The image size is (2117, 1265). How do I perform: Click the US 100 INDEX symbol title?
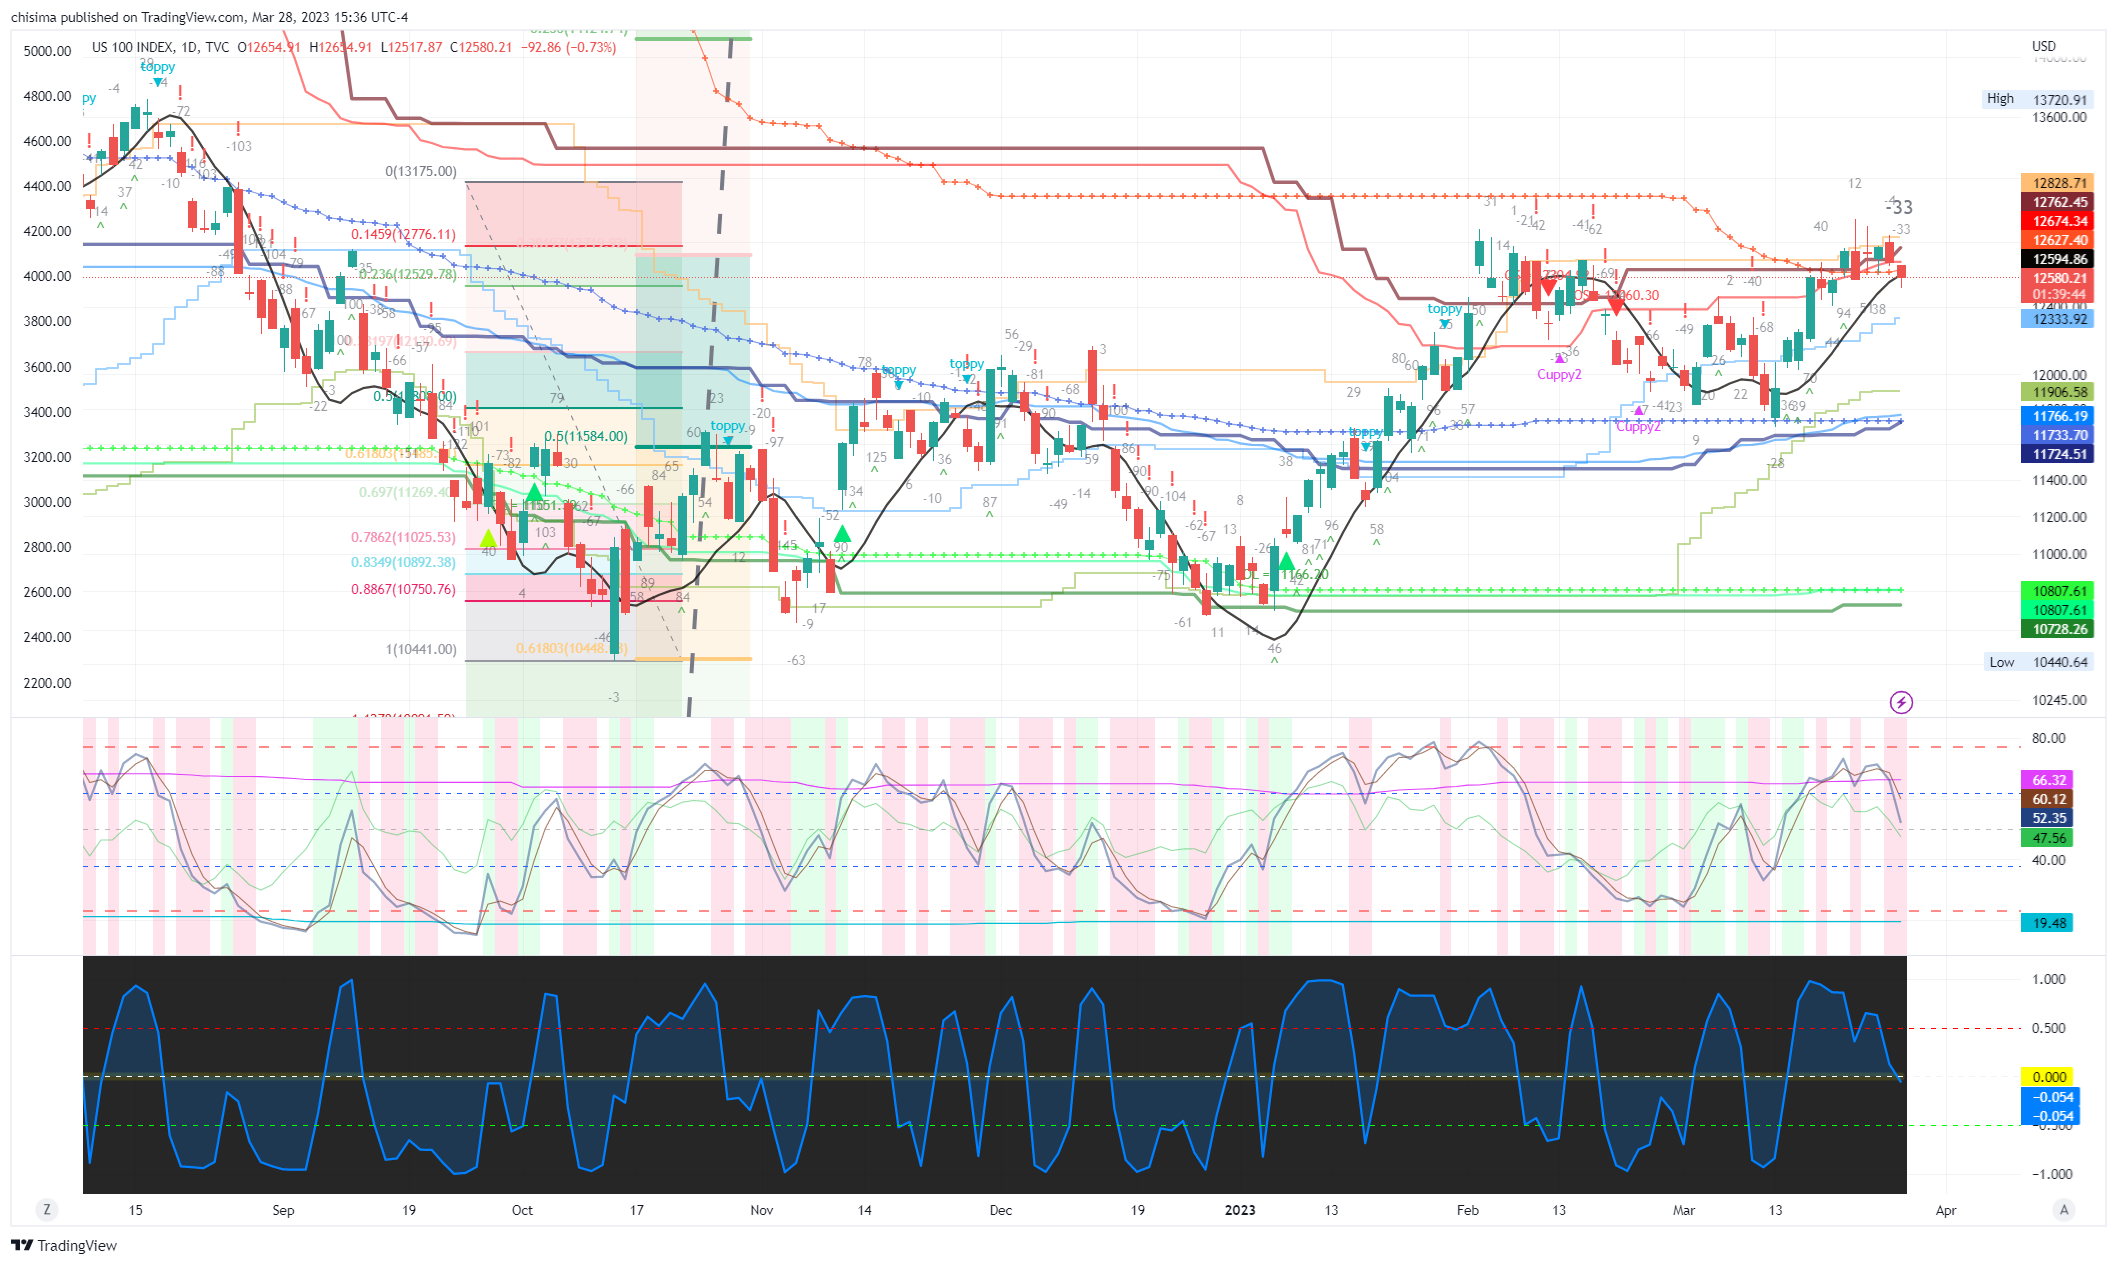pos(132,47)
